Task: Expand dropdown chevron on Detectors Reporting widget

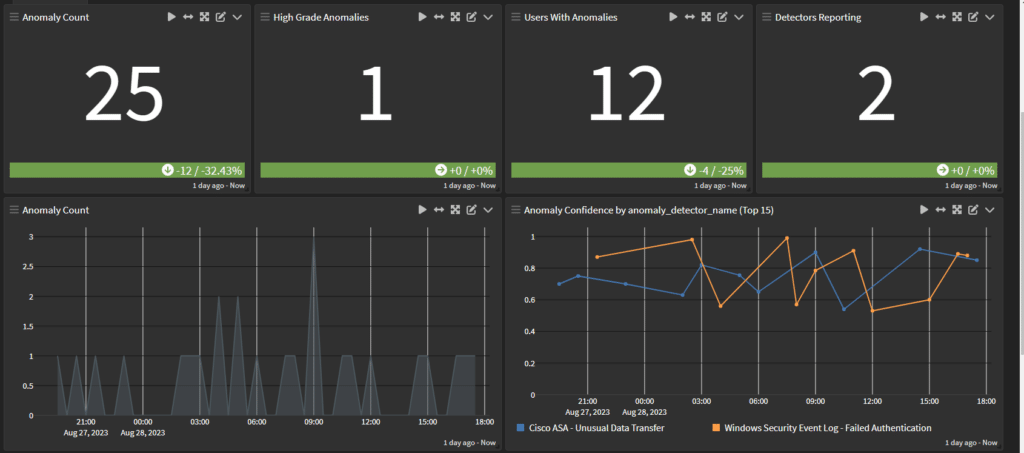Action: [x=989, y=17]
